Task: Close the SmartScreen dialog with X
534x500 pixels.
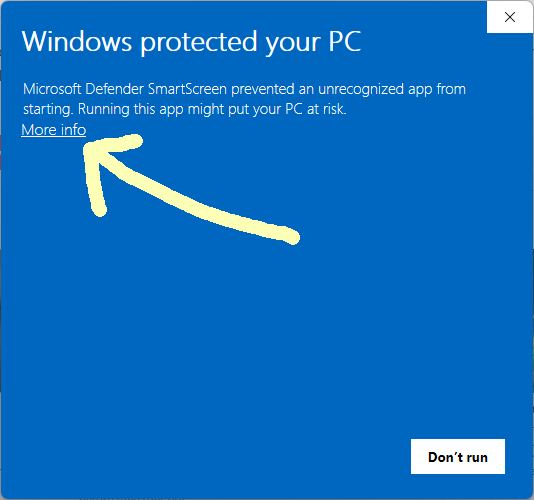Action: coord(510,17)
